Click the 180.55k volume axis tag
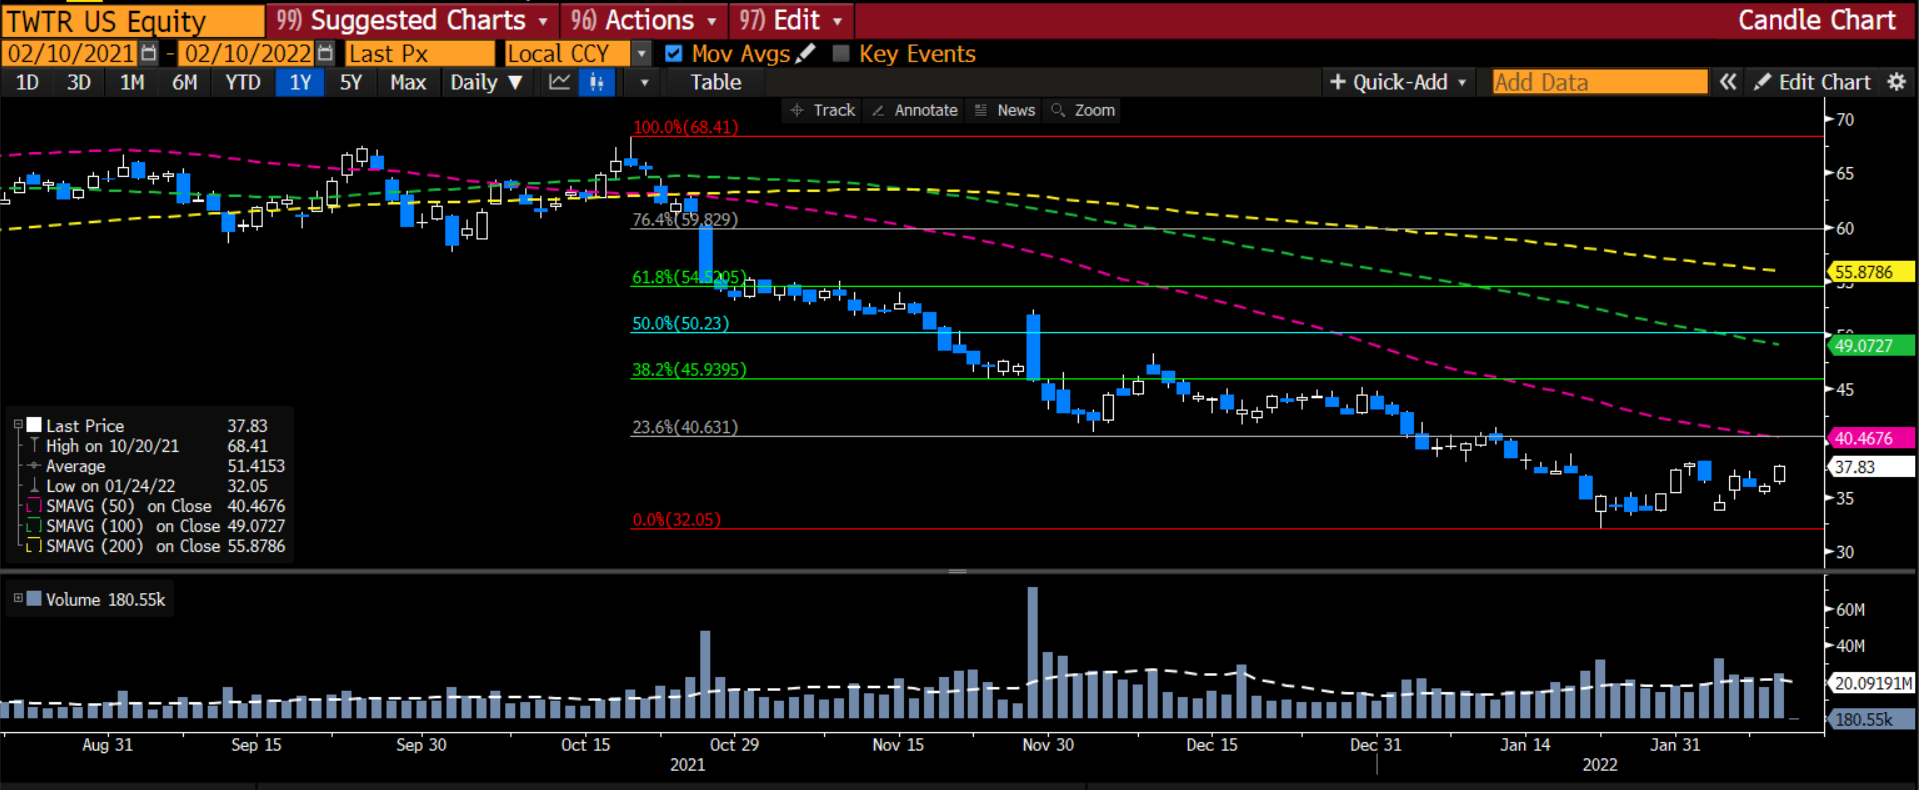The image size is (1919, 790). pos(1870,719)
